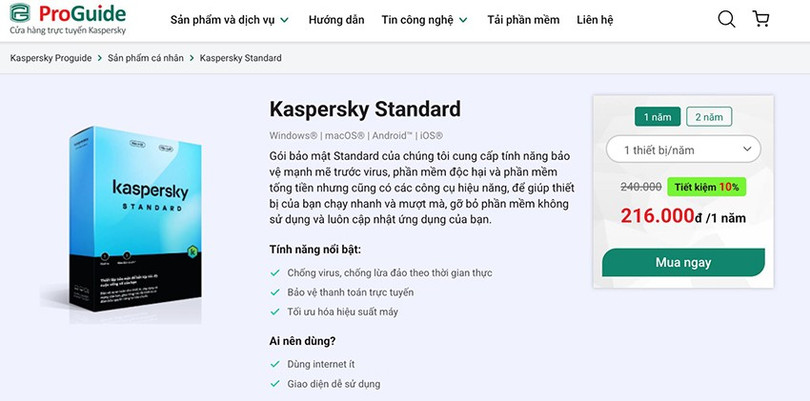
Task: Click the checkmark beside Giao diện dễ sử dụng
Action: (275, 383)
